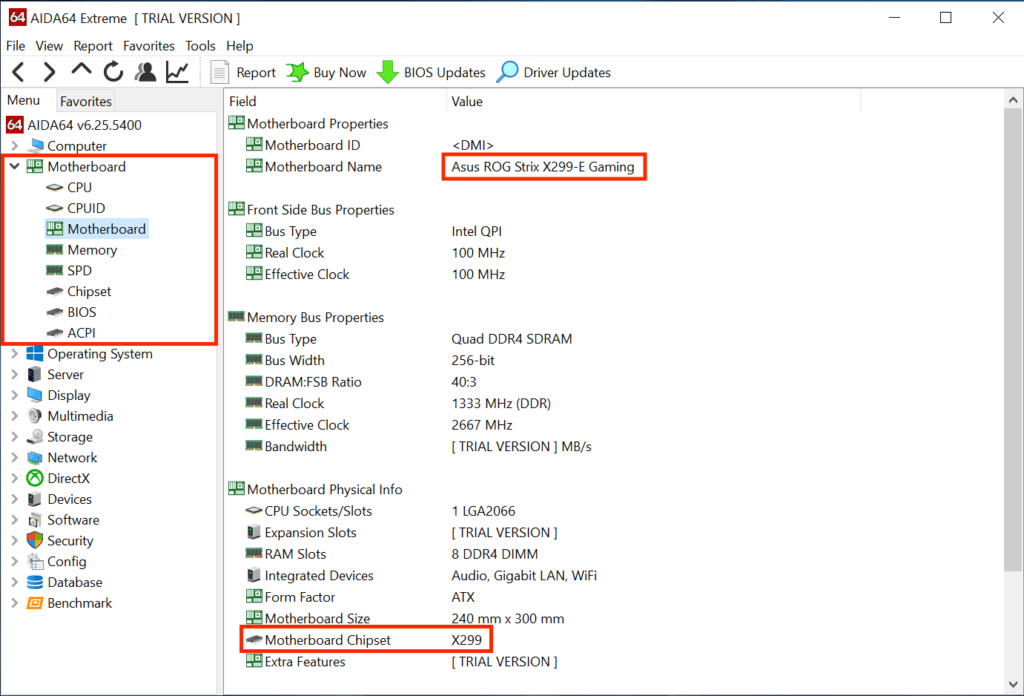The height and width of the screenshot is (696, 1024).
Task: Select the CPU Sockets/Slots field row
Action: [380, 511]
